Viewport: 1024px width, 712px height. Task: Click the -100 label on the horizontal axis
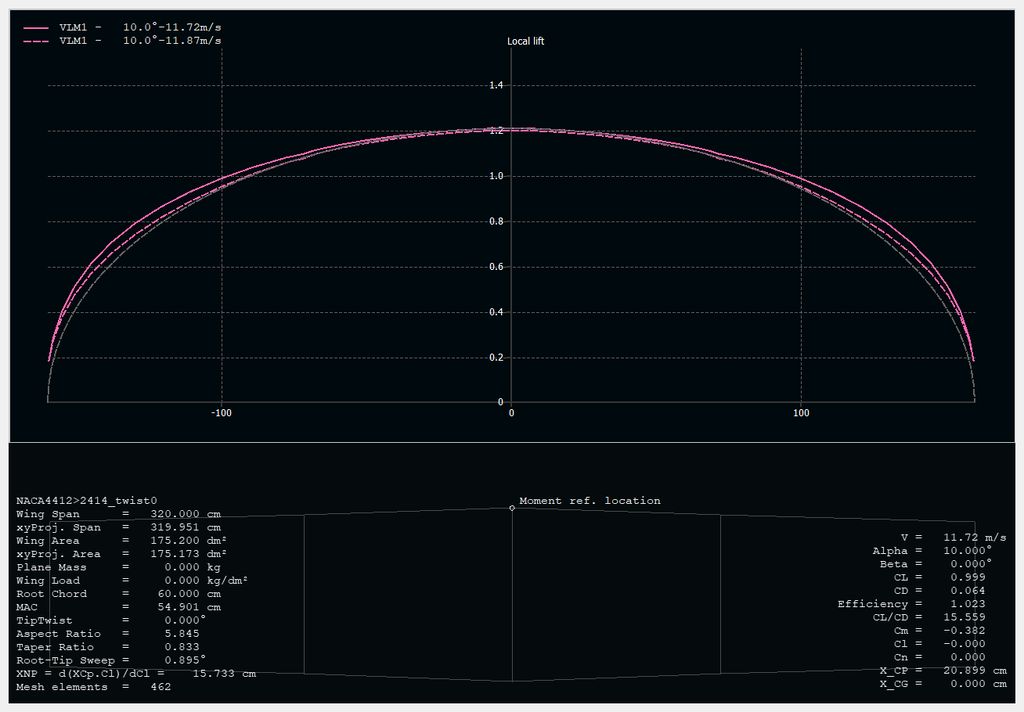coord(221,413)
